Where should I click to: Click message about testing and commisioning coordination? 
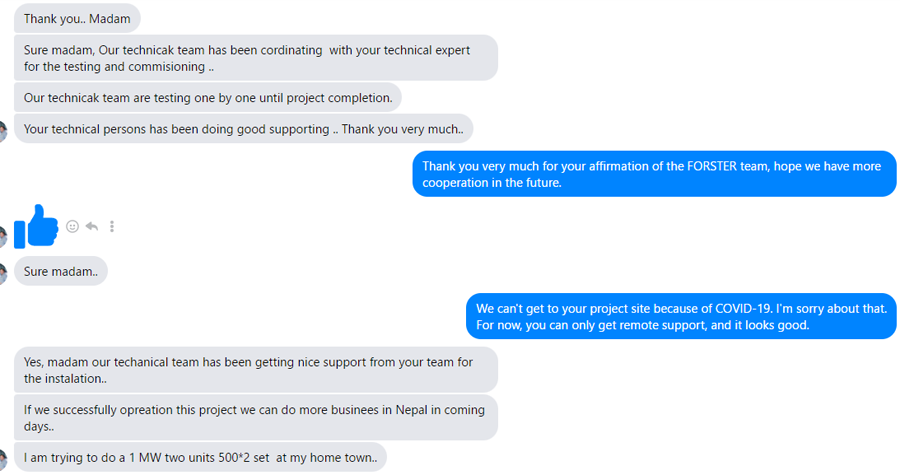[255, 59]
